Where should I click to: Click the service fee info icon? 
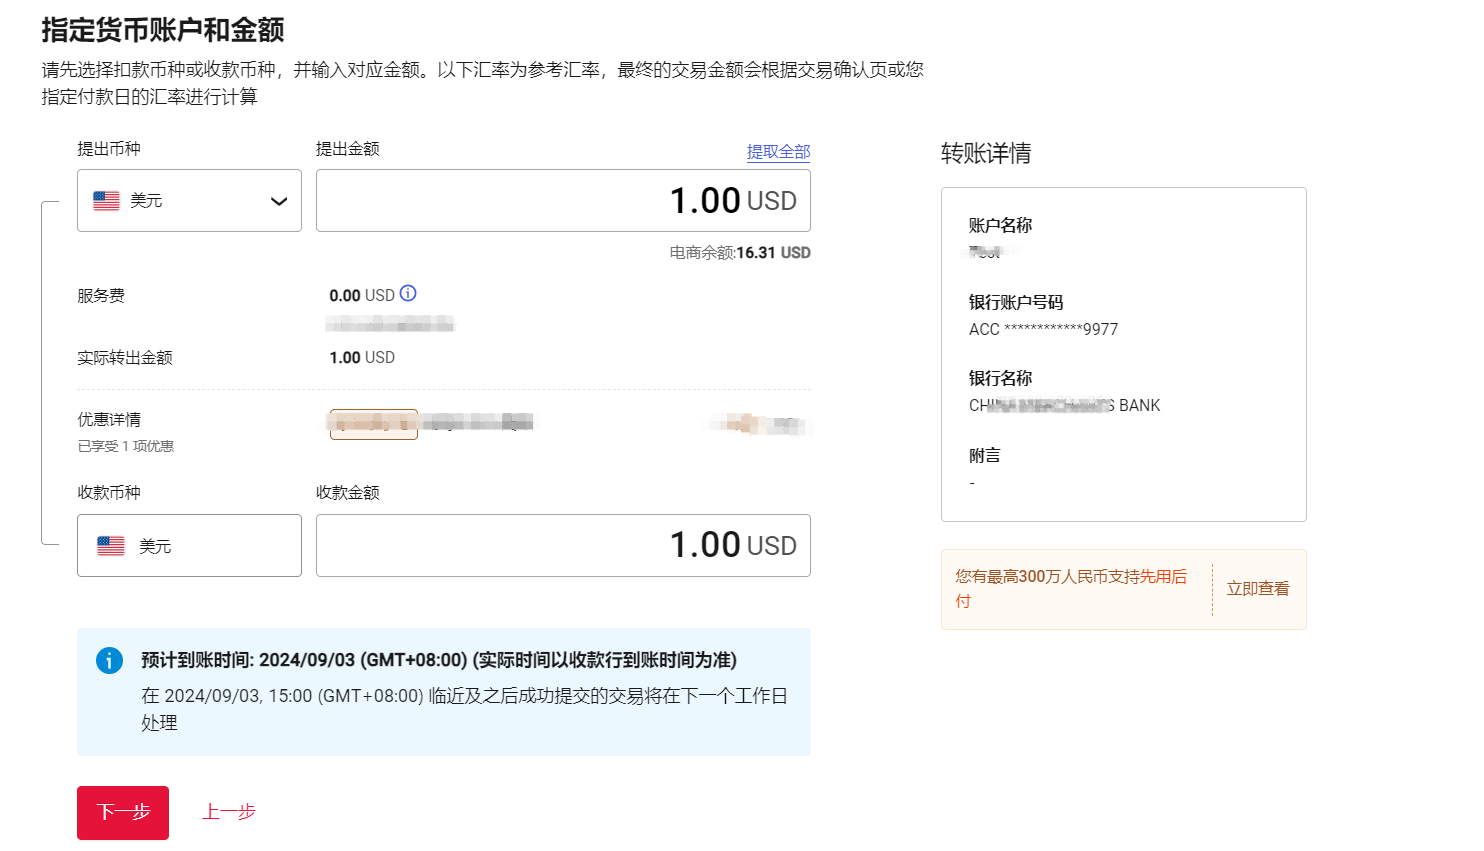click(408, 294)
